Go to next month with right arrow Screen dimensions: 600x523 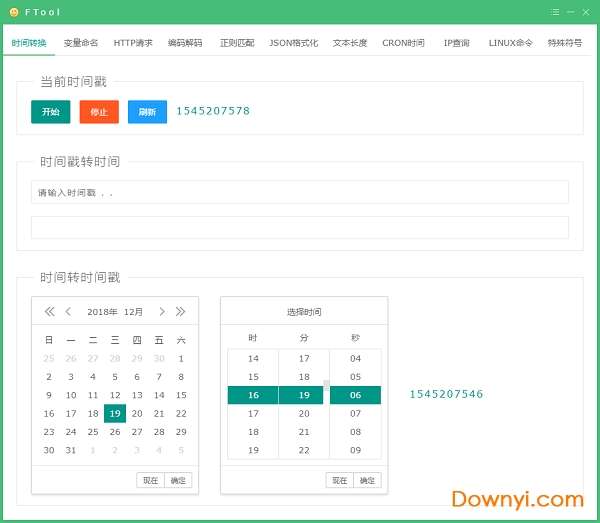coord(162,311)
